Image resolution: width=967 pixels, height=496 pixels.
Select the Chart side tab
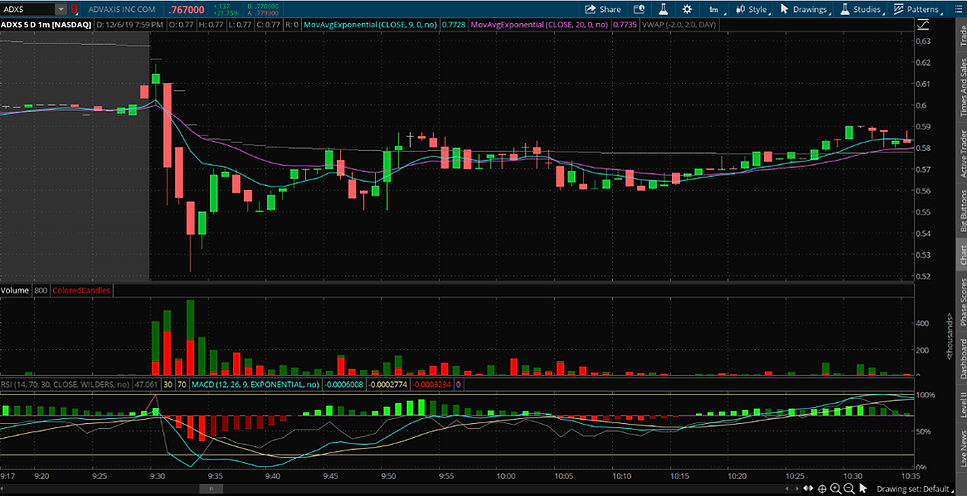click(961, 255)
